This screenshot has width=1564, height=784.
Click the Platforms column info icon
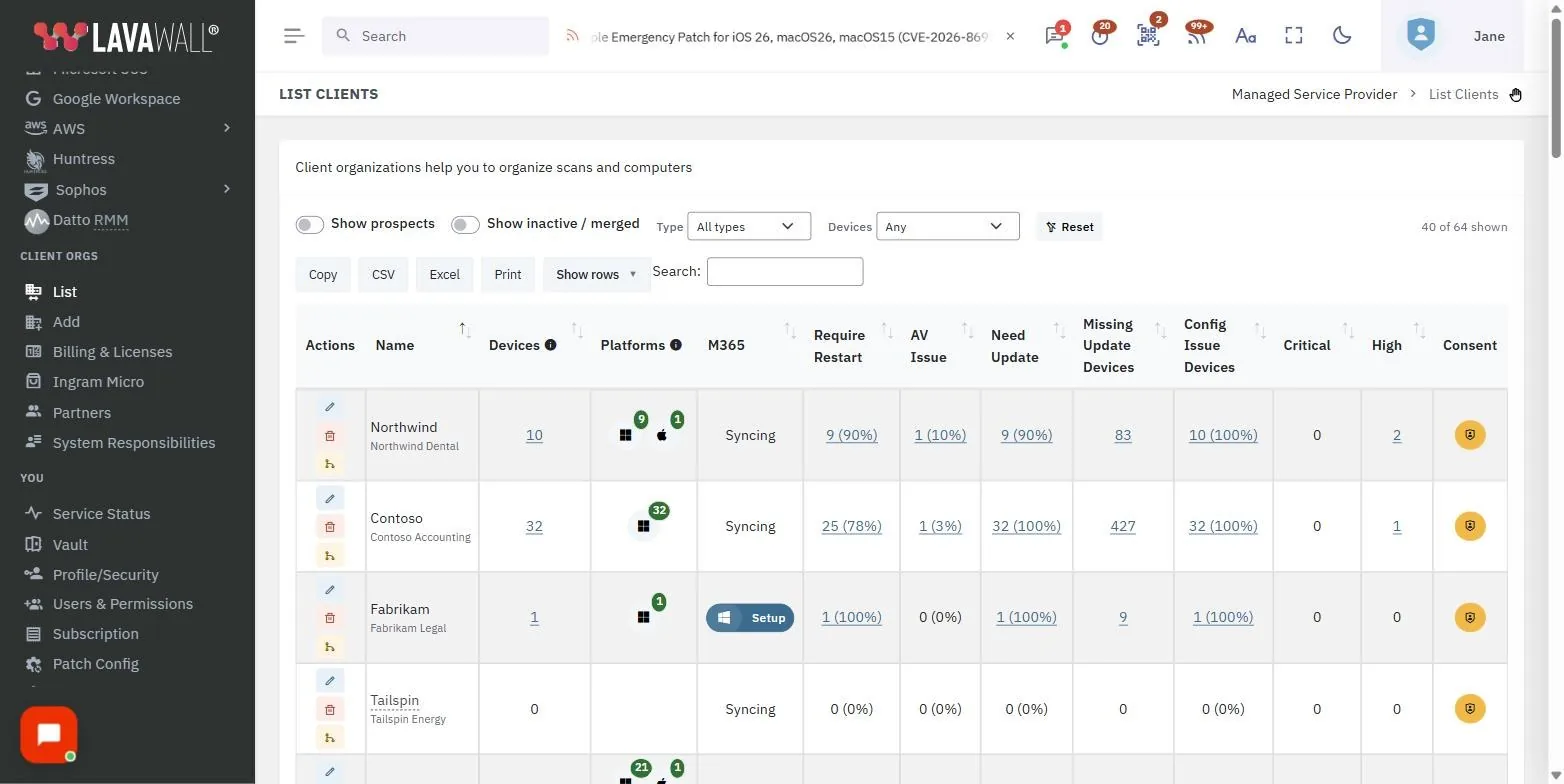pyautogui.click(x=676, y=345)
